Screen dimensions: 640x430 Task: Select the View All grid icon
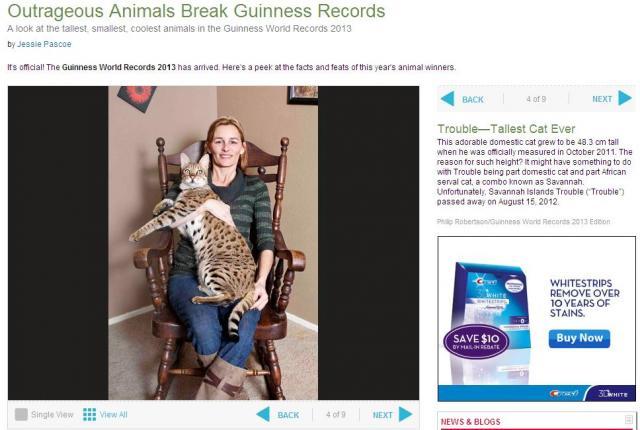coord(89,414)
